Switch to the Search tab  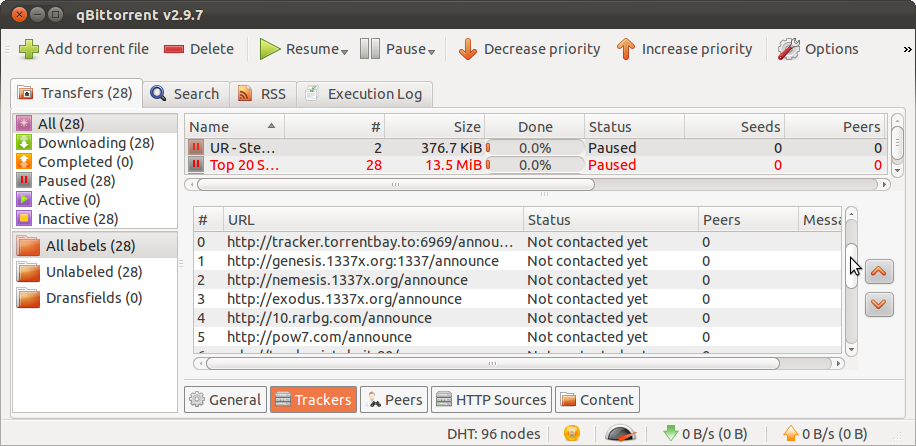(x=186, y=94)
